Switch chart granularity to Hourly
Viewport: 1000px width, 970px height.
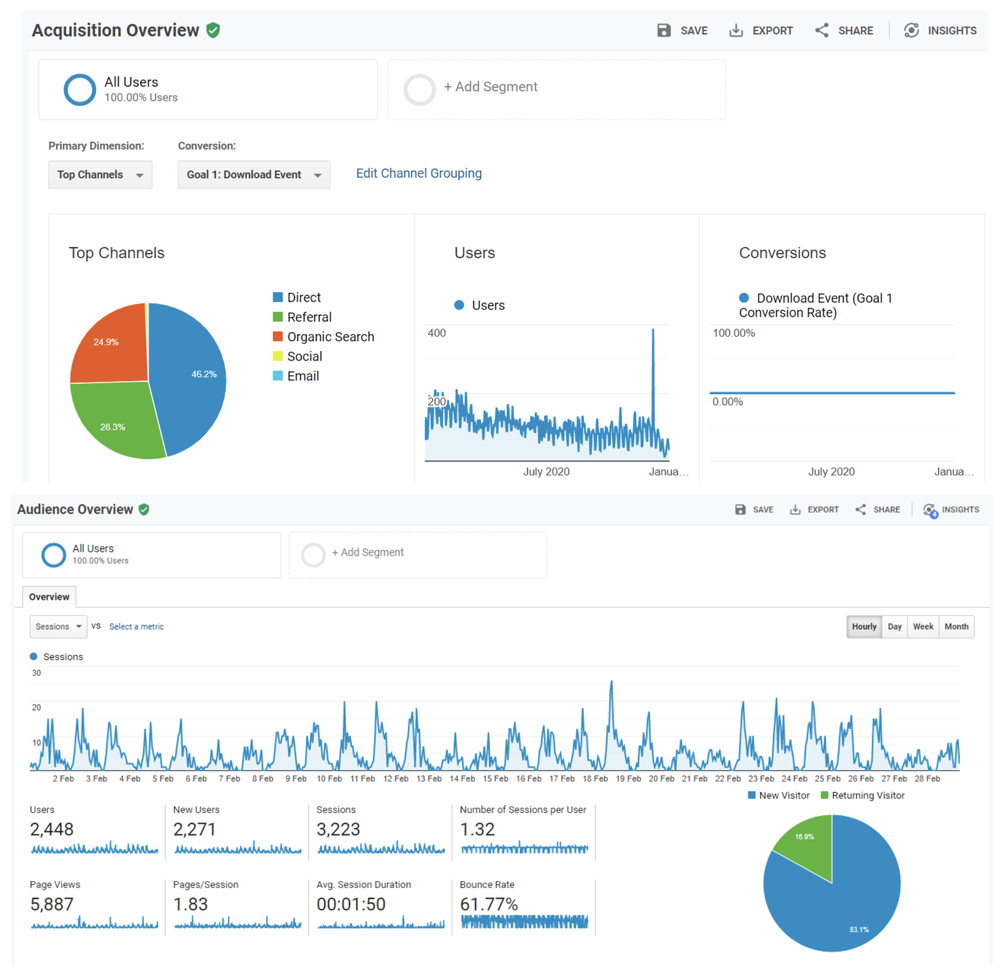pos(864,627)
